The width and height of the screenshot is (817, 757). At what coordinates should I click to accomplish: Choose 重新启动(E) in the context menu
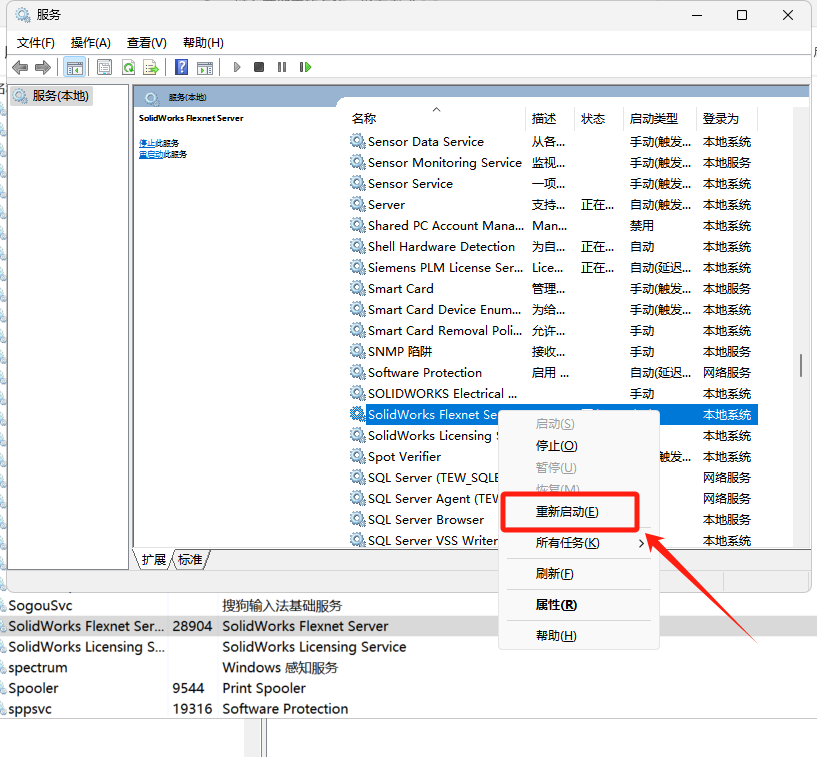[567, 512]
